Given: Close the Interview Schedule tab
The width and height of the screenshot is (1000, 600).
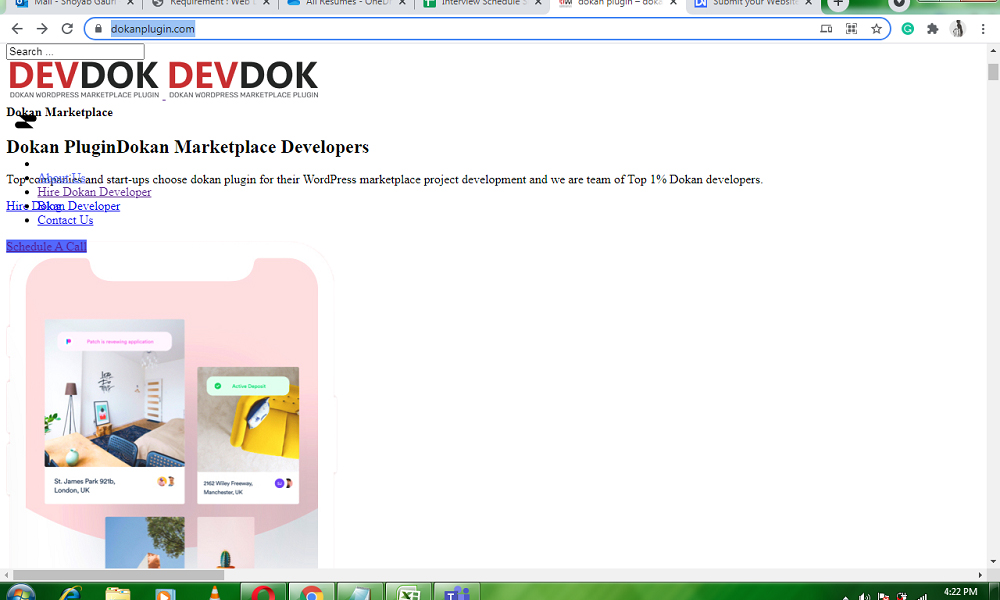Looking at the screenshot, I should (538, 3).
